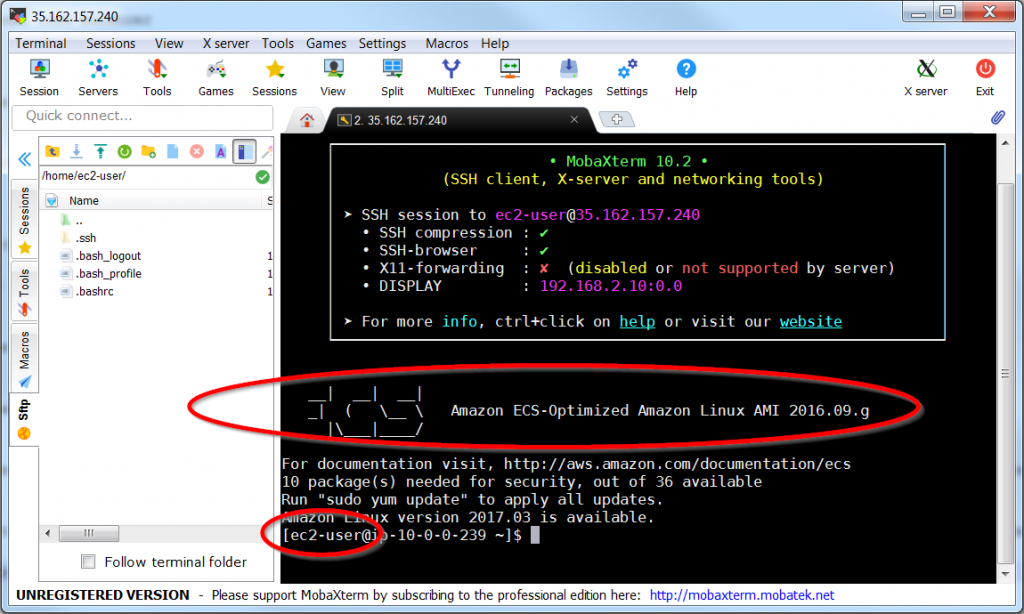1024x614 pixels.
Task: Collapse the sidebar with double chevron
Action: [24, 159]
